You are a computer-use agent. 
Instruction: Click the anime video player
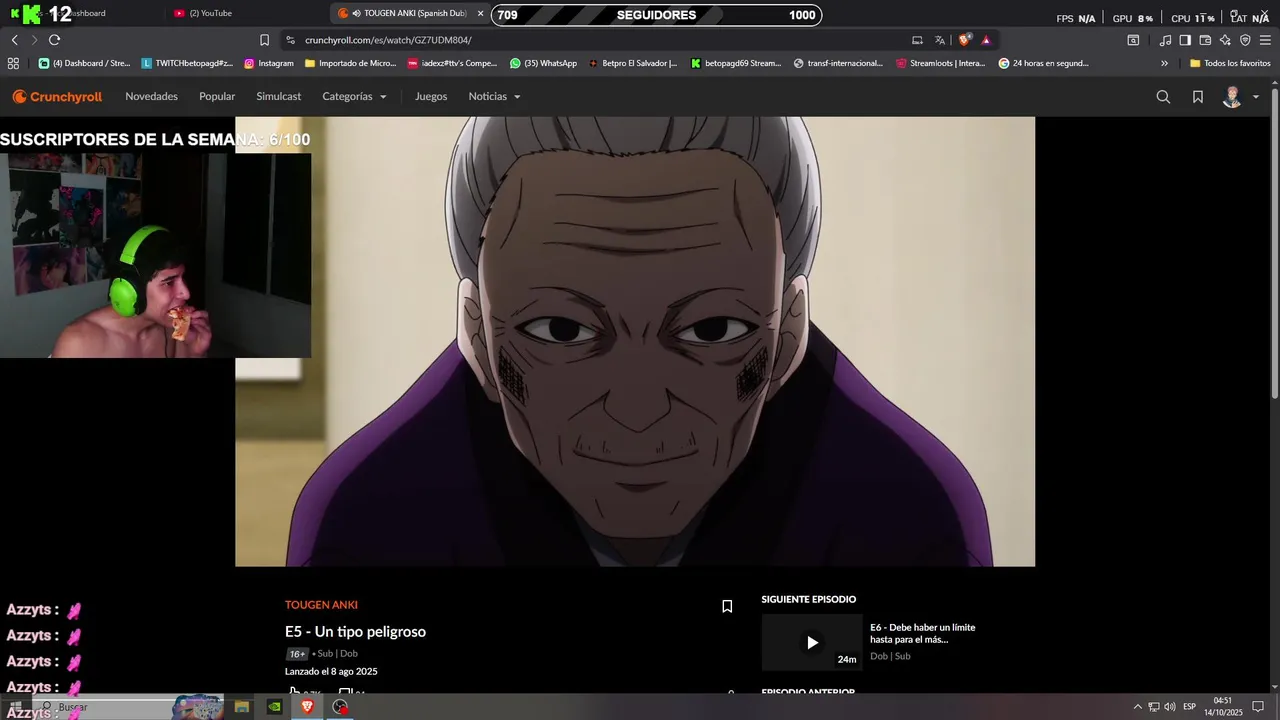pyautogui.click(x=635, y=341)
